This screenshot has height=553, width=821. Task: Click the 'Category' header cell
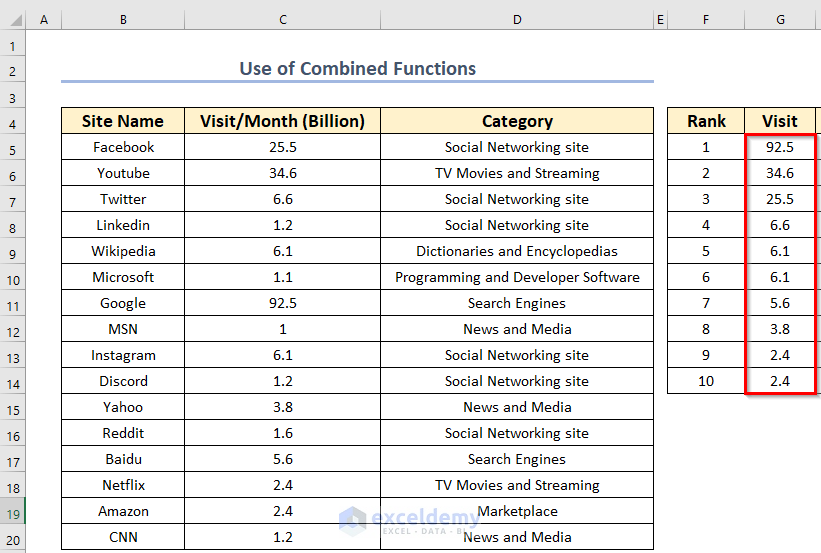517,121
